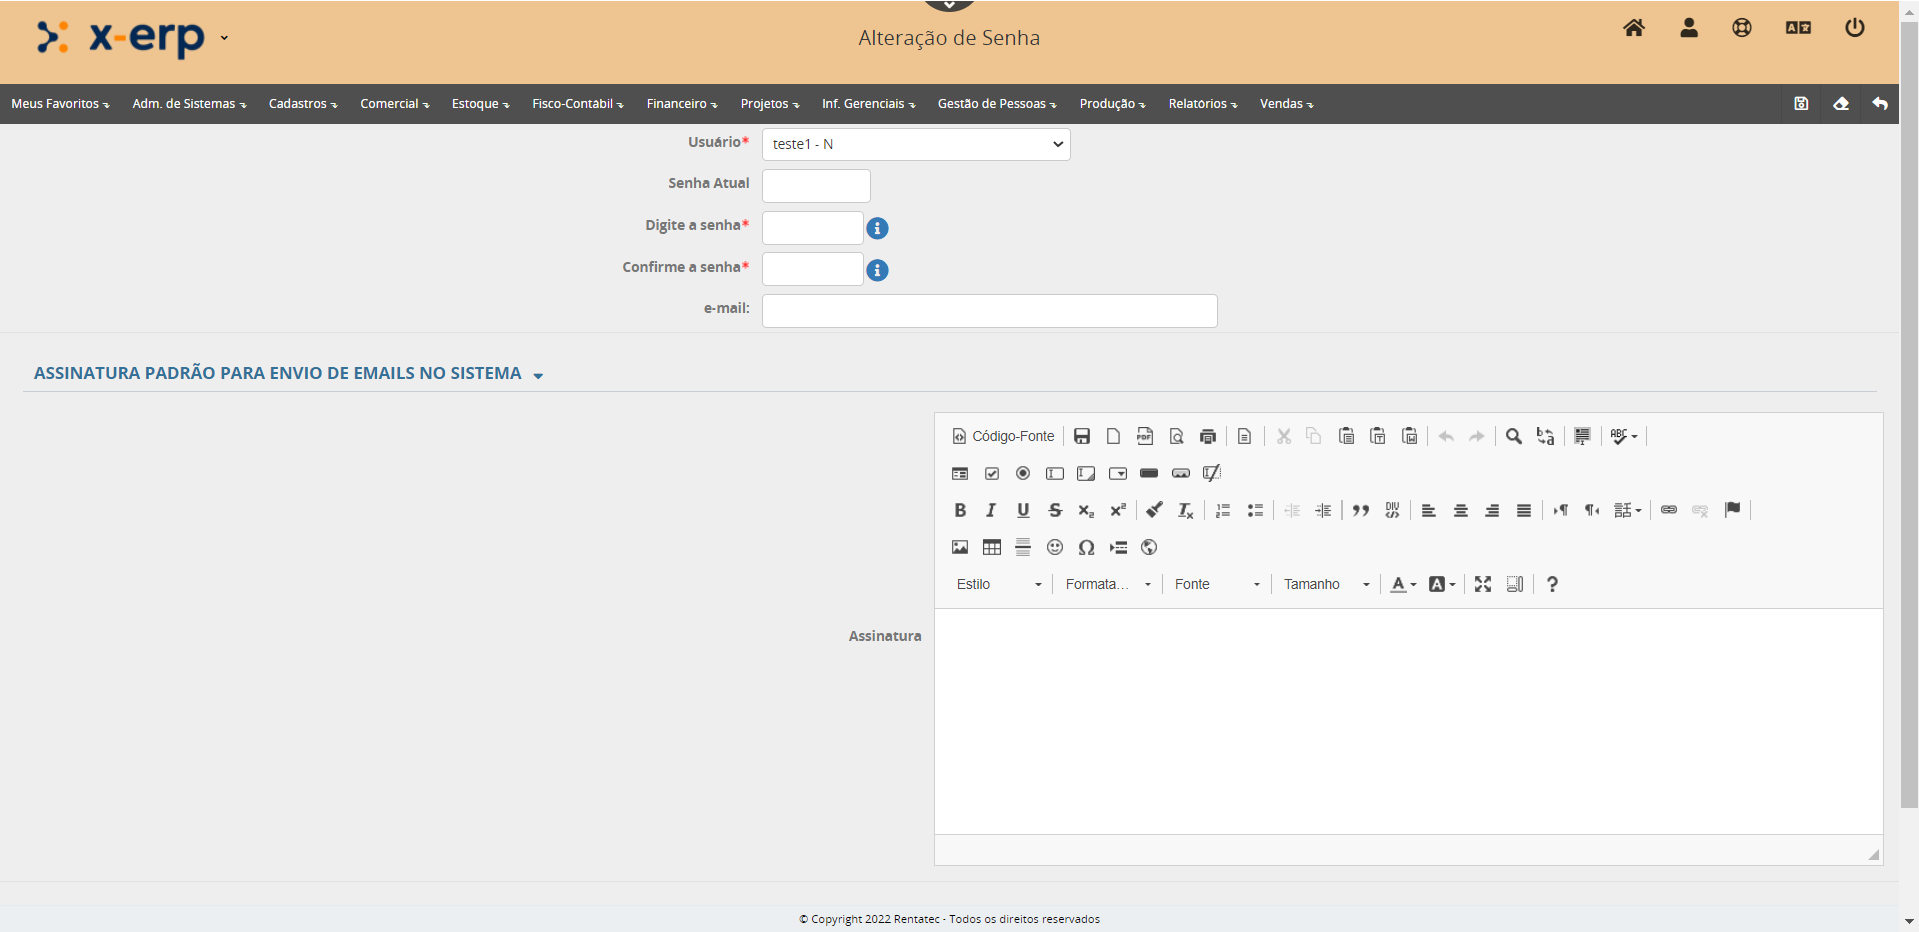The width and height of the screenshot is (1919, 932).
Task: Toggle italic formatting in editor
Action: pos(991,510)
